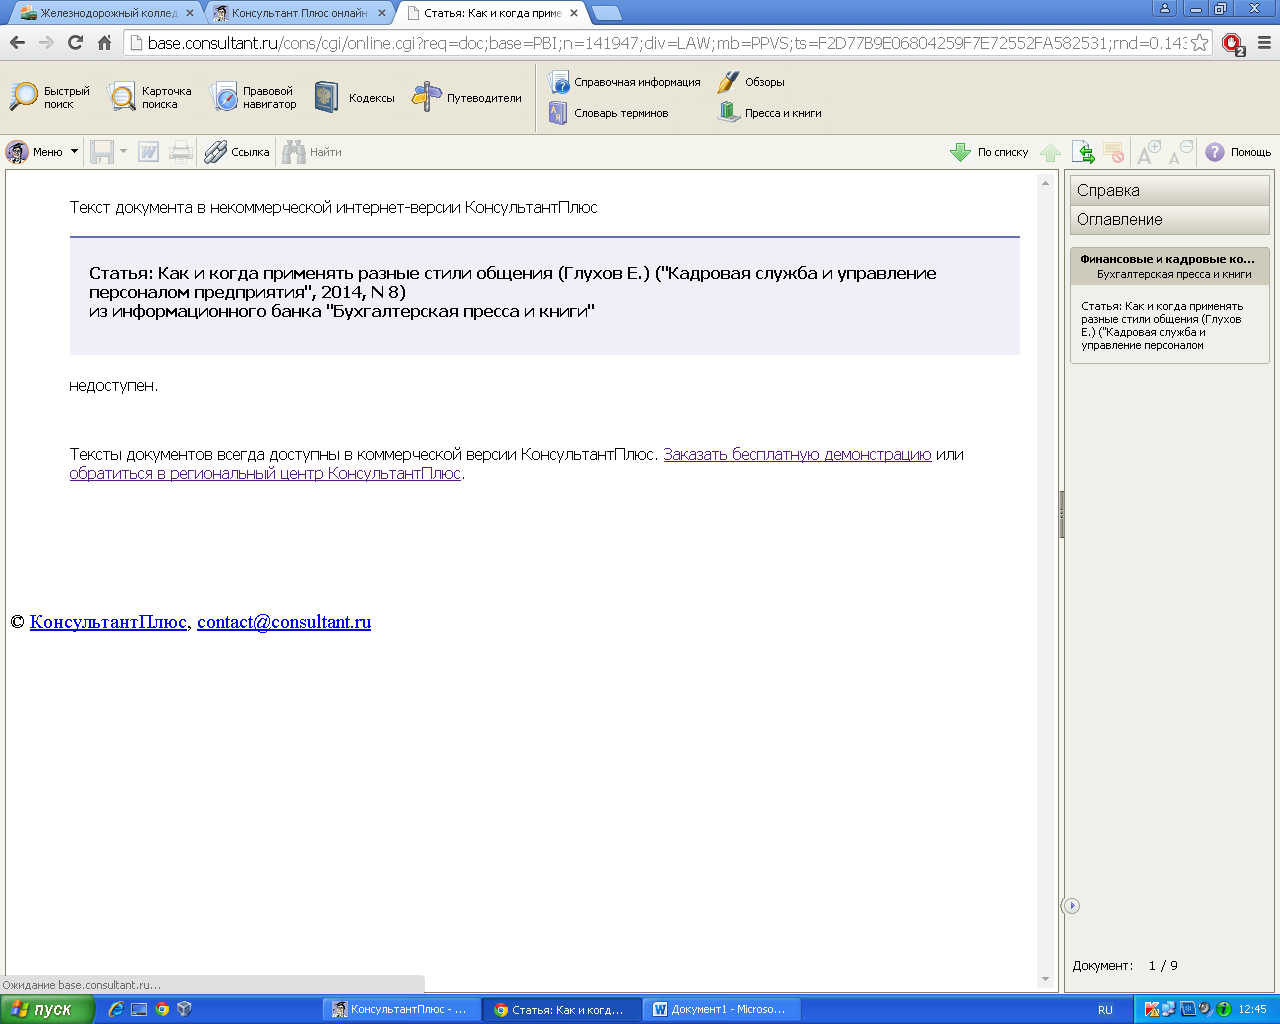Bookmark this page with star icon

(x=1199, y=43)
